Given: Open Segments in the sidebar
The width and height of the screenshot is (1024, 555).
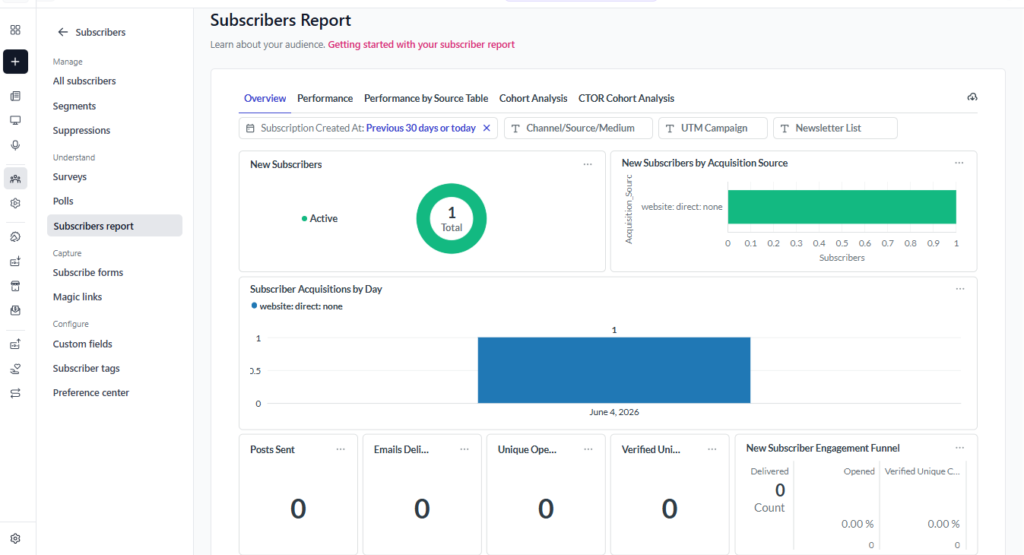Looking at the screenshot, I should [74, 106].
